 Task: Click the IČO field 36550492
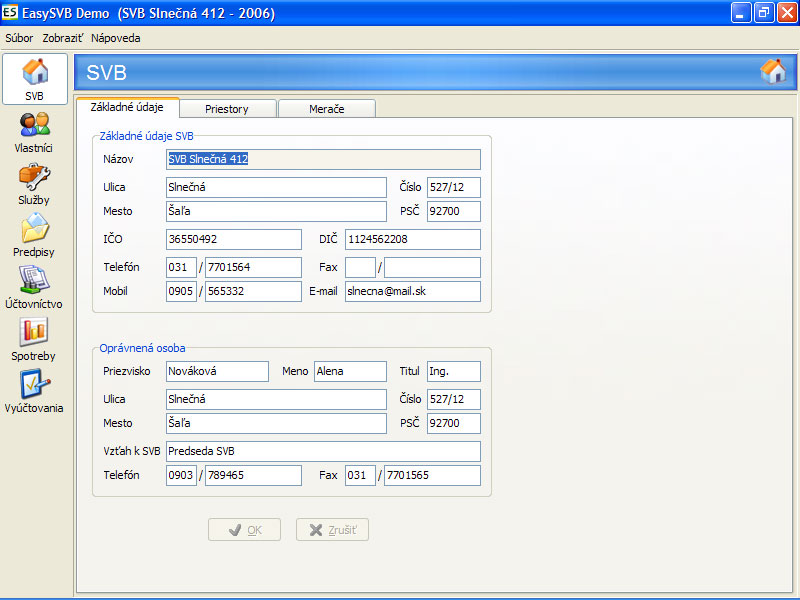coord(234,239)
